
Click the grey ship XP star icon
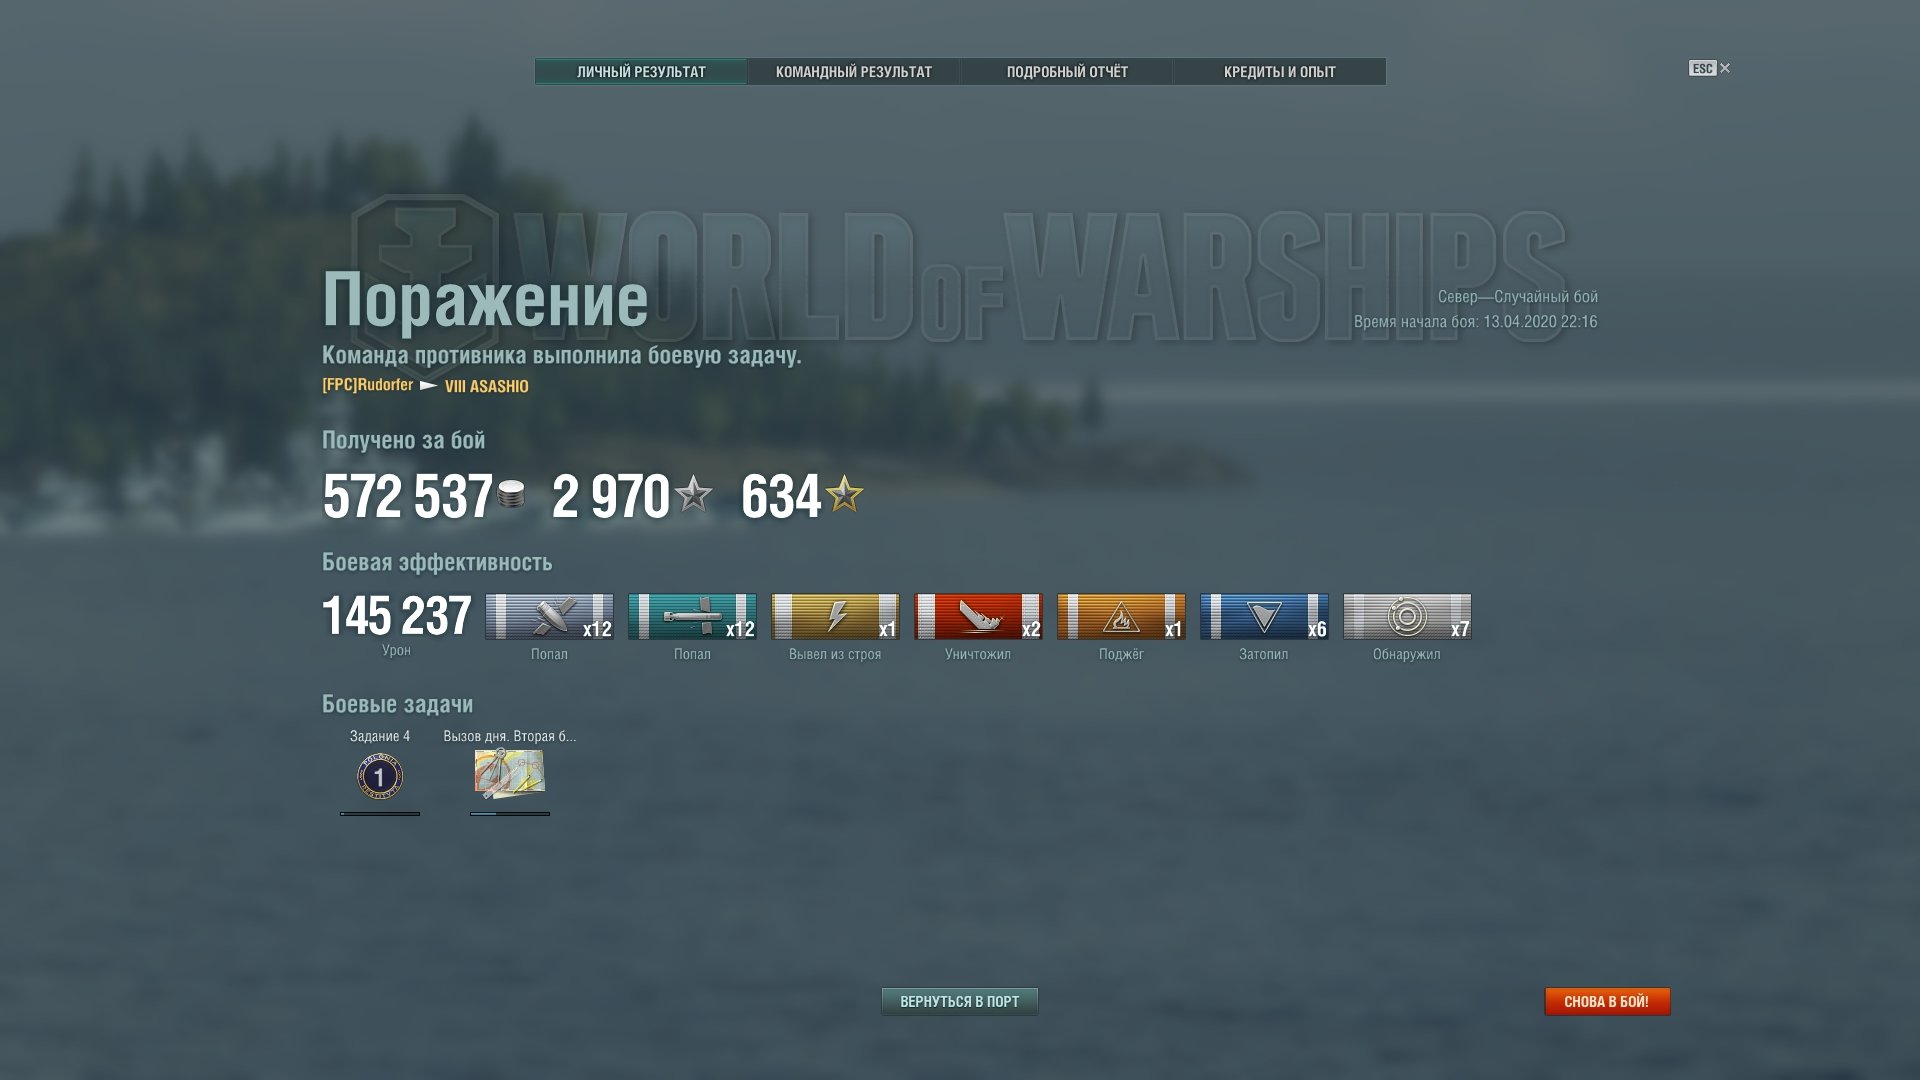(694, 494)
